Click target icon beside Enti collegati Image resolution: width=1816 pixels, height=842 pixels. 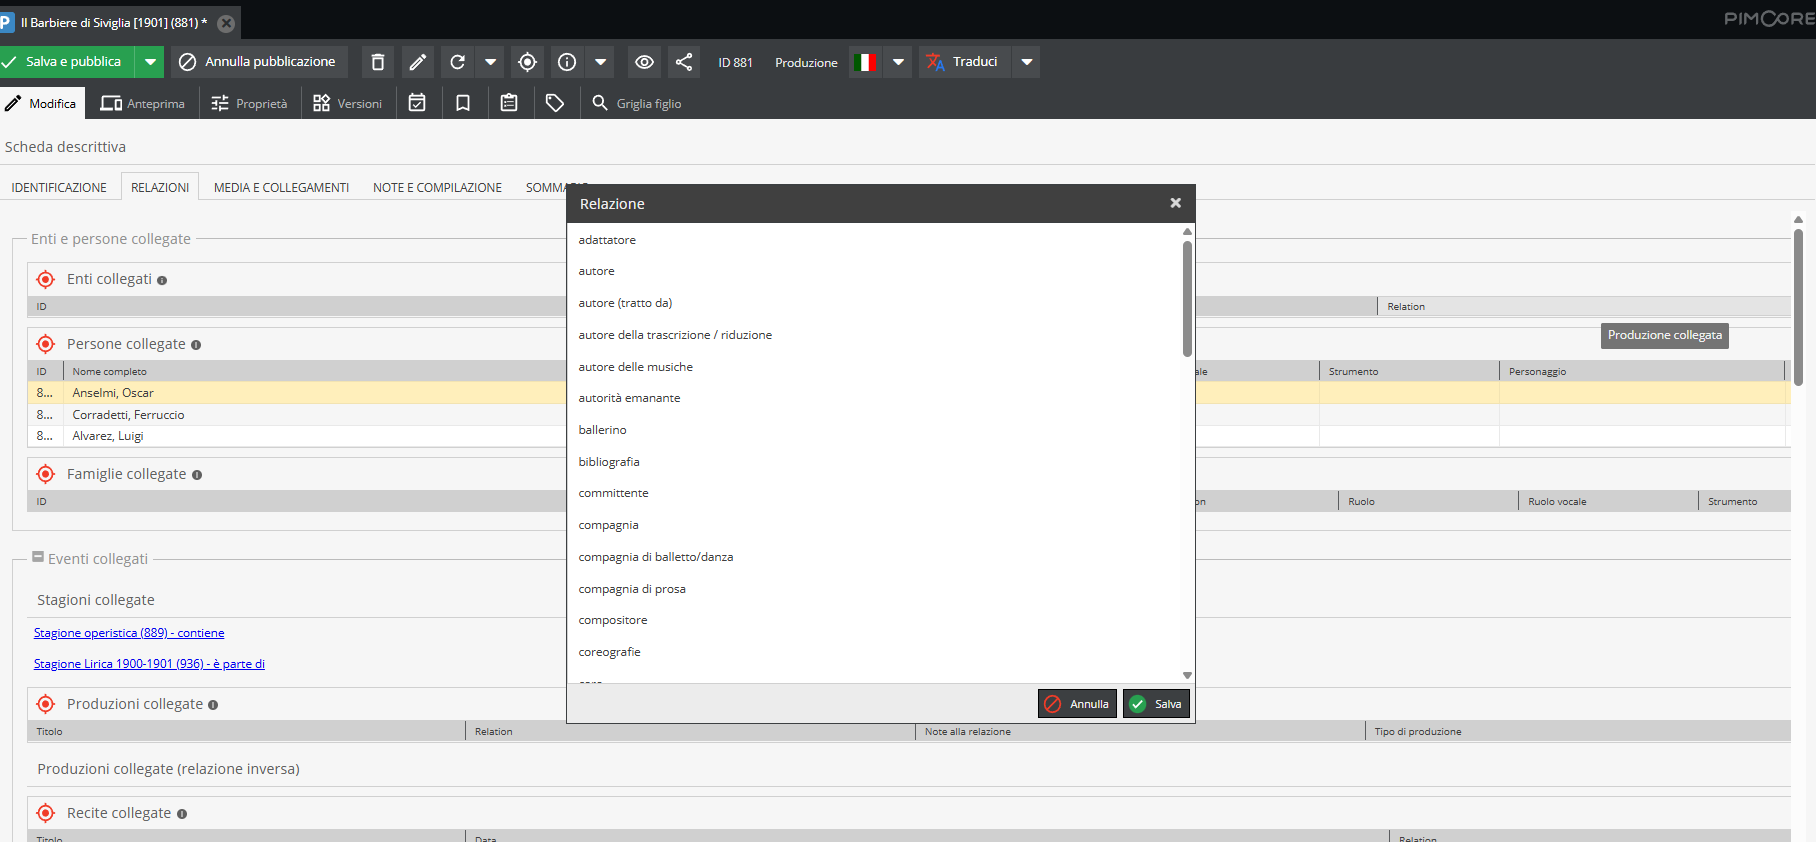(46, 279)
